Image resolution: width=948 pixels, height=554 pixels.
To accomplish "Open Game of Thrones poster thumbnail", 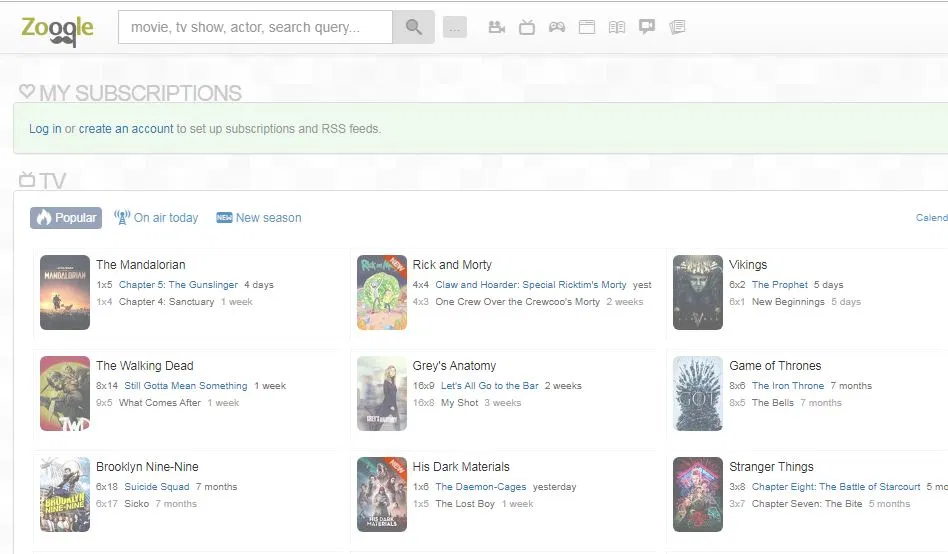I will pyautogui.click(x=698, y=393).
